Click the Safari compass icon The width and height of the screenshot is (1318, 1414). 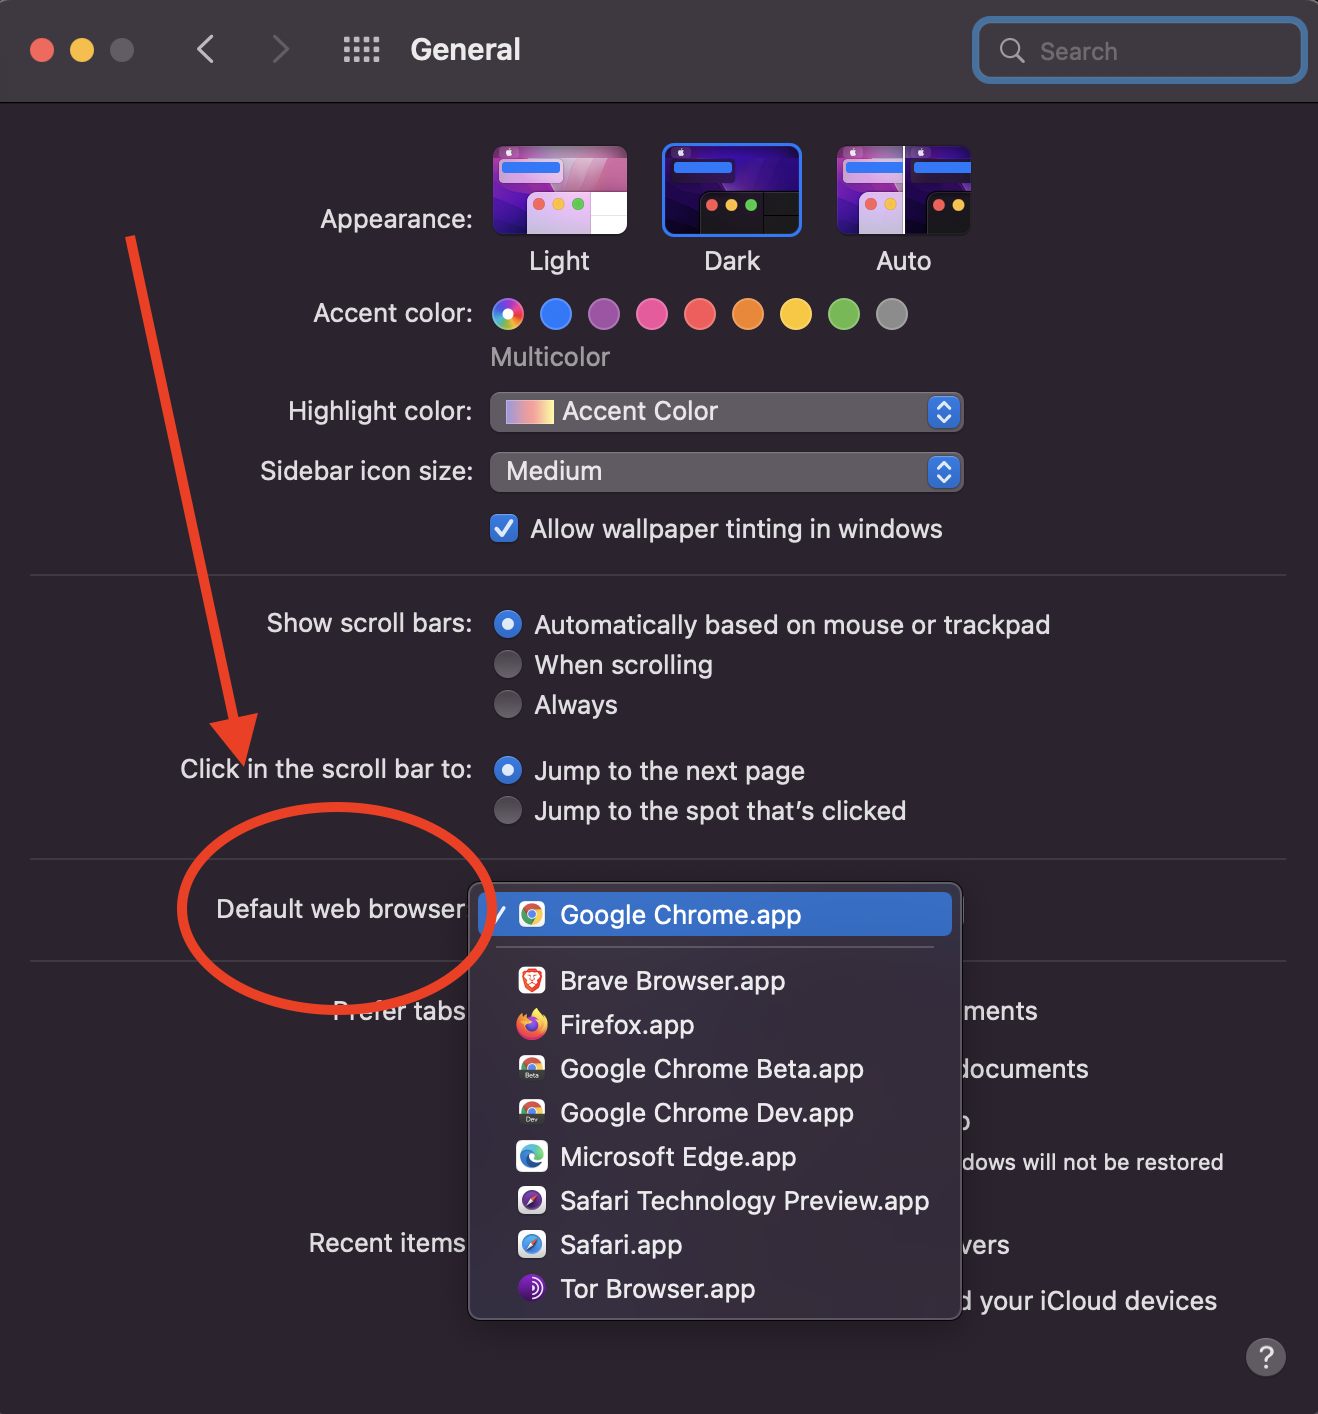pyautogui.click(x=532, y=1244)
